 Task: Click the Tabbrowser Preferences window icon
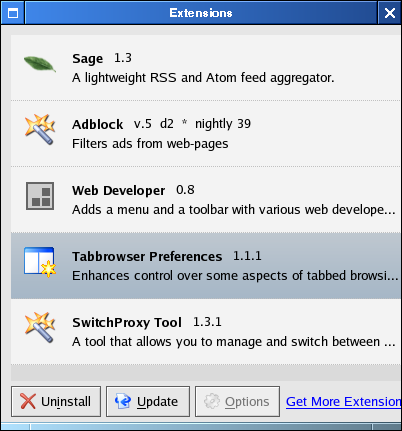tap(40, 262)
